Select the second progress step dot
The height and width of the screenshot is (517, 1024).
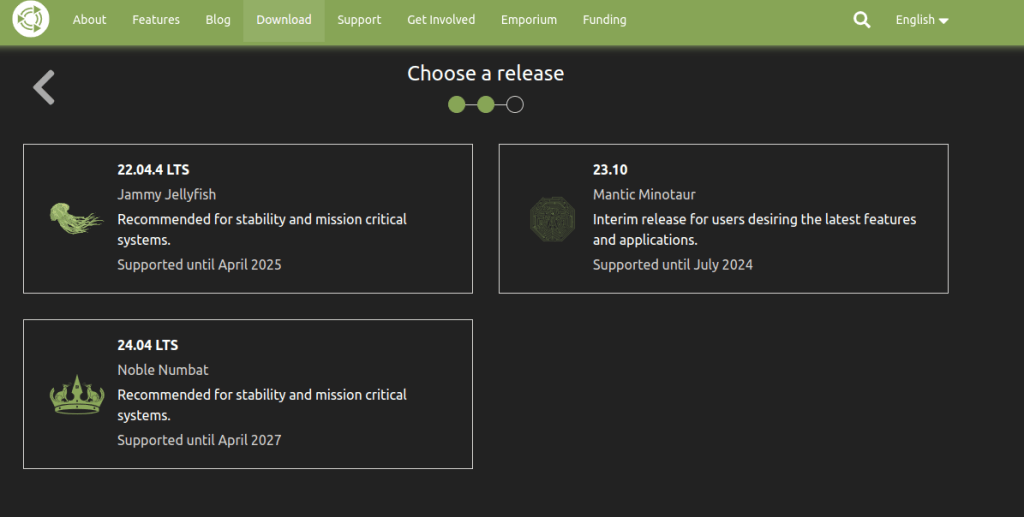click(x=486, y=104)
